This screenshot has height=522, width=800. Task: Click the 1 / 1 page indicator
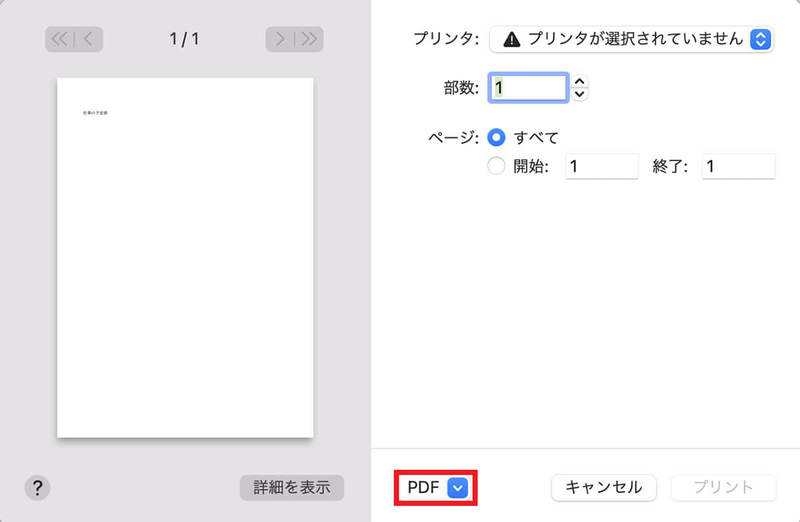tap(184, 39)
